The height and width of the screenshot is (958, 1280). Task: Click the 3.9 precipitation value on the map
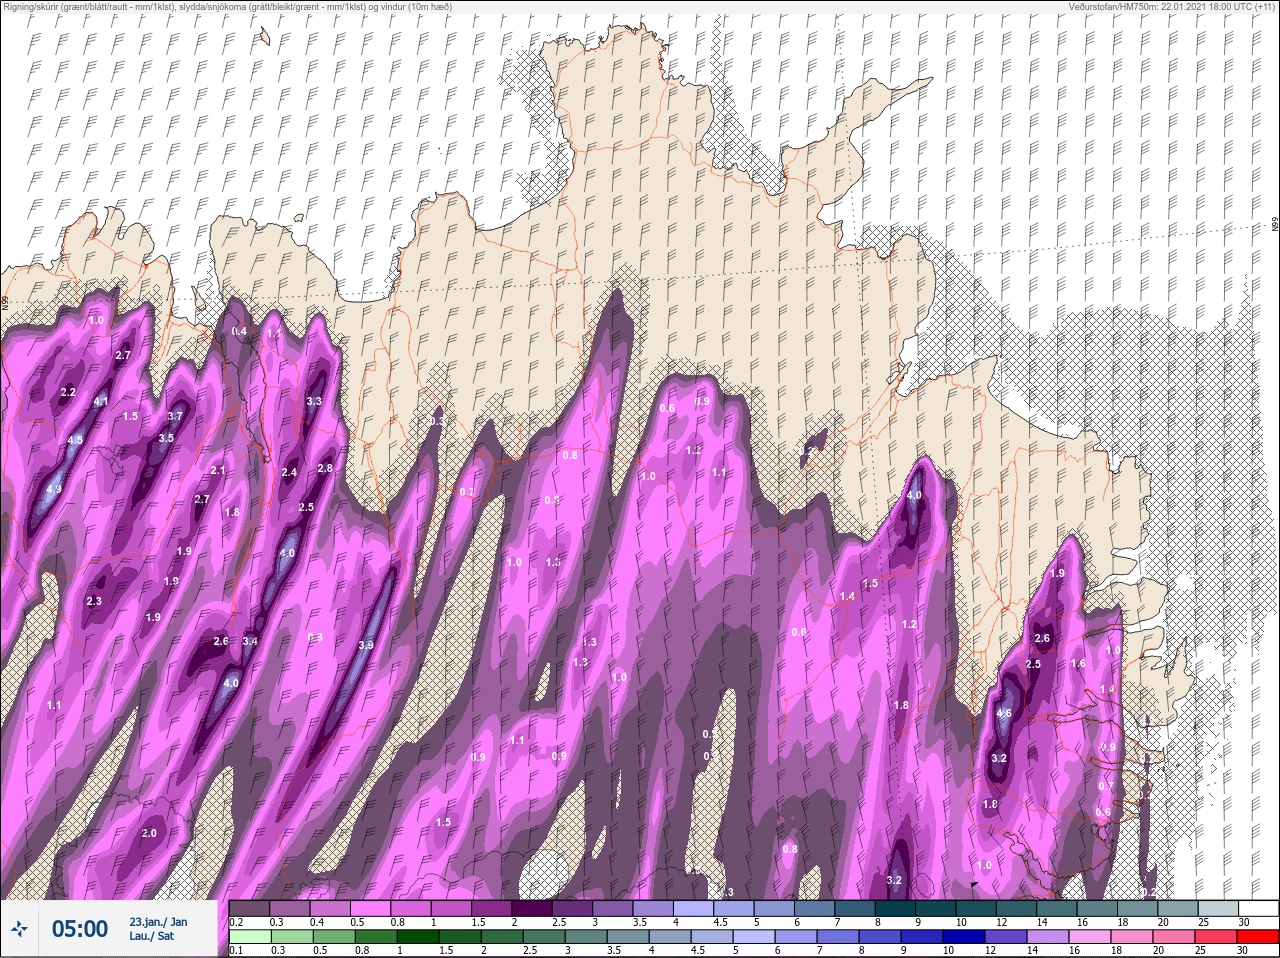click(366, 645)
